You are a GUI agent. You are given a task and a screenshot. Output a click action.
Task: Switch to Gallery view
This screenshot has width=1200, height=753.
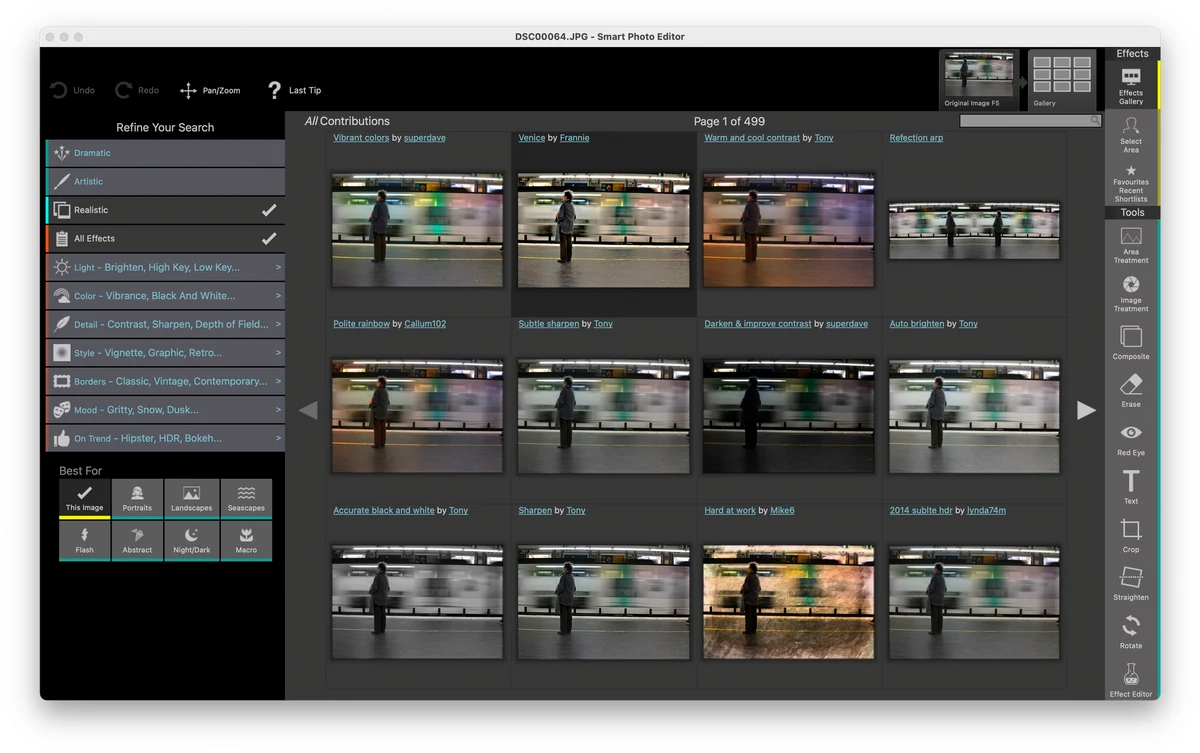click(1062, 79)
